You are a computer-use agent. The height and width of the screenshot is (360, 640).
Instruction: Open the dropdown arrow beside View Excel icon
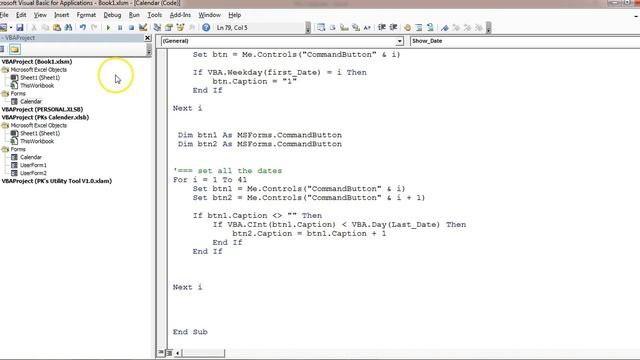click(x=11, y=27)
